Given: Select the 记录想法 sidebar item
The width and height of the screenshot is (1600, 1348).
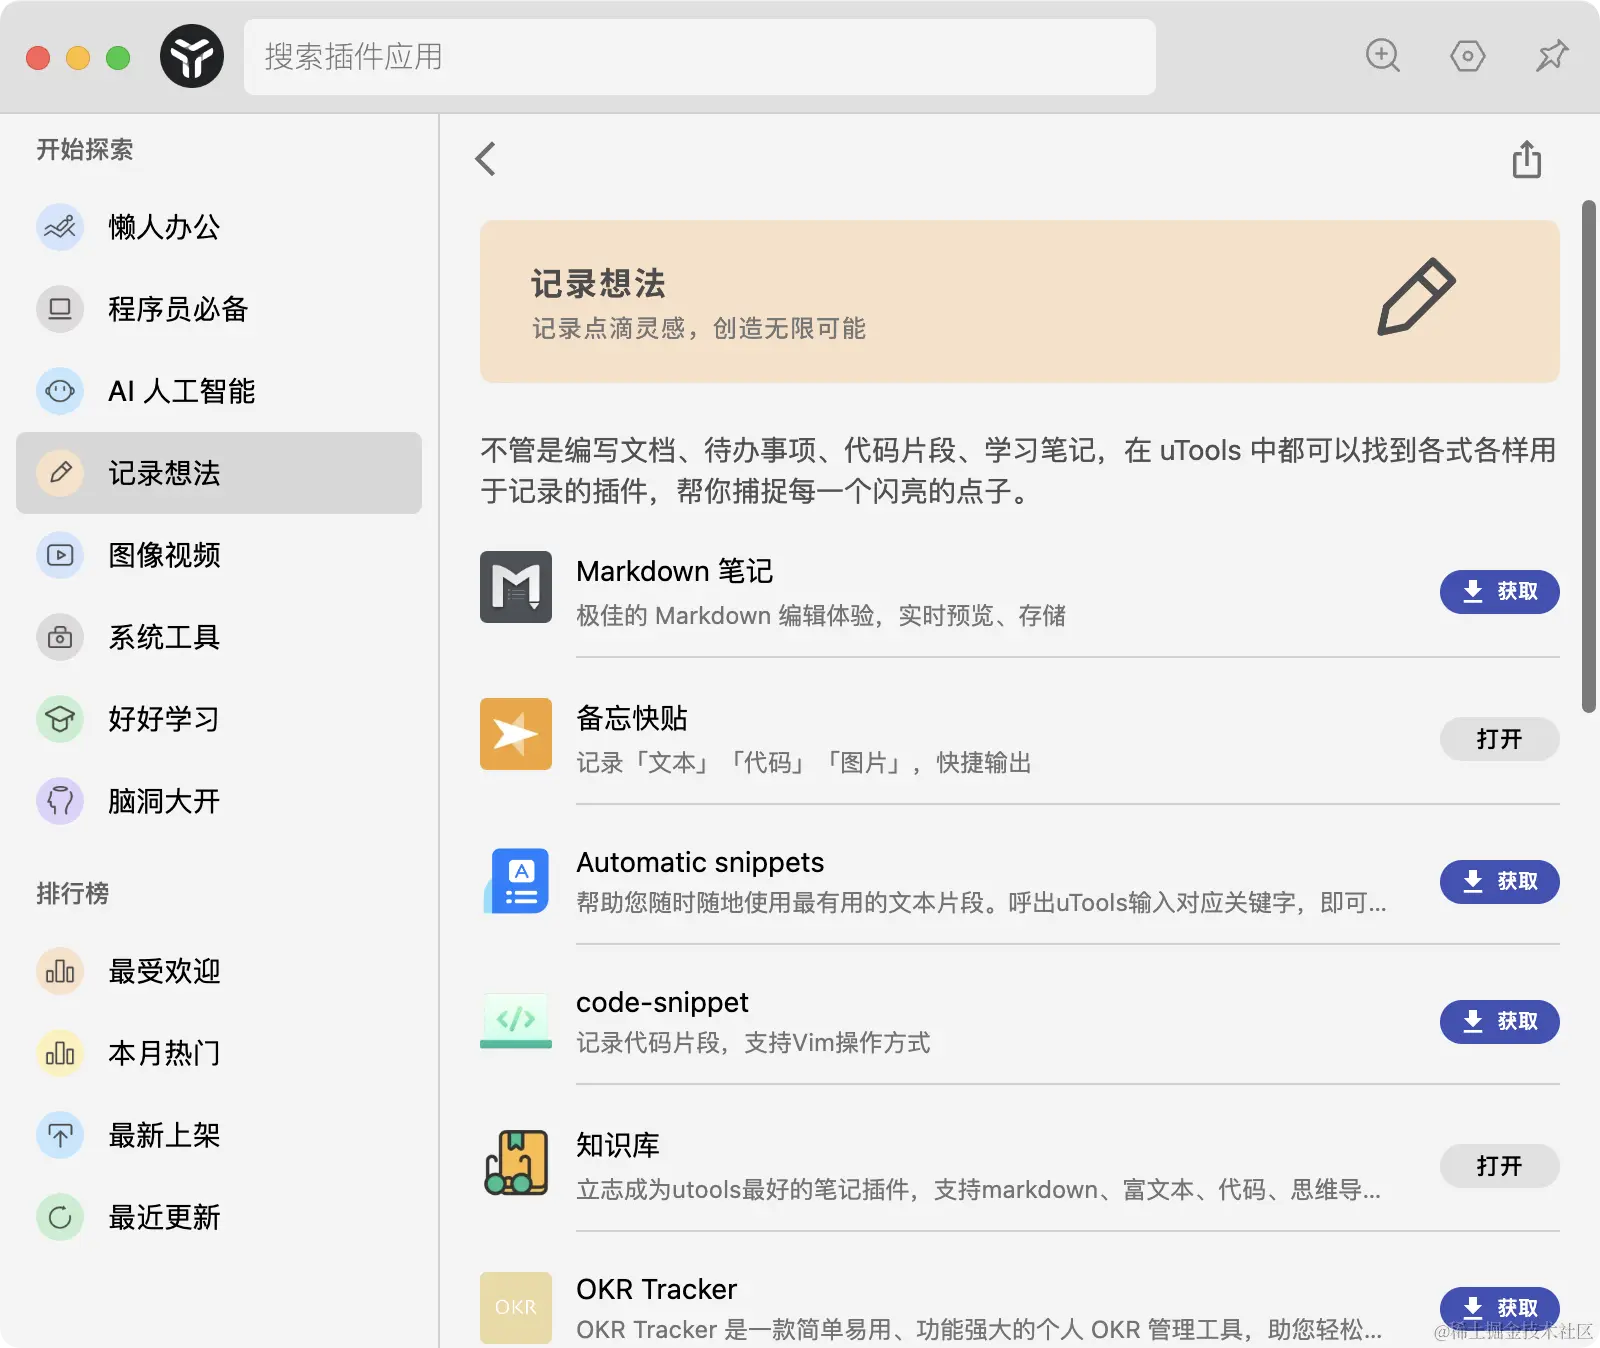Looking at the screenshot, I should click(219, 473).
